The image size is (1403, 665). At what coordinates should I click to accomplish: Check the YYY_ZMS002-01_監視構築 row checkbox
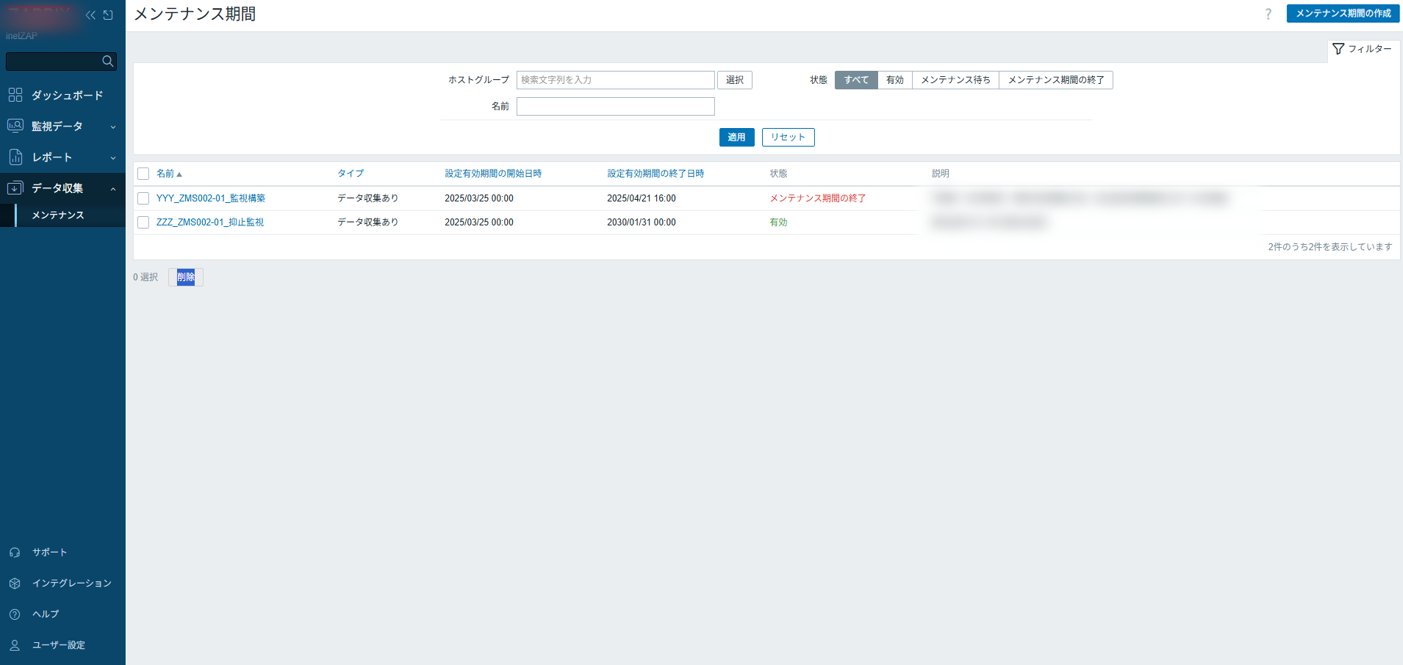[143, 198]
